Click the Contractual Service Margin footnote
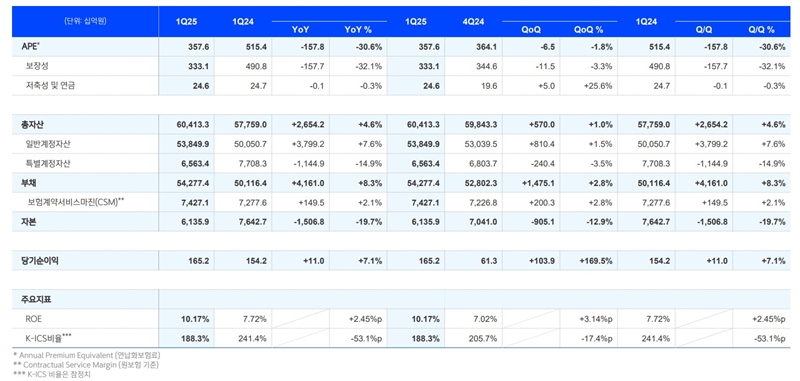The height and width of the screenshot is (381, 800). point(85,365)
